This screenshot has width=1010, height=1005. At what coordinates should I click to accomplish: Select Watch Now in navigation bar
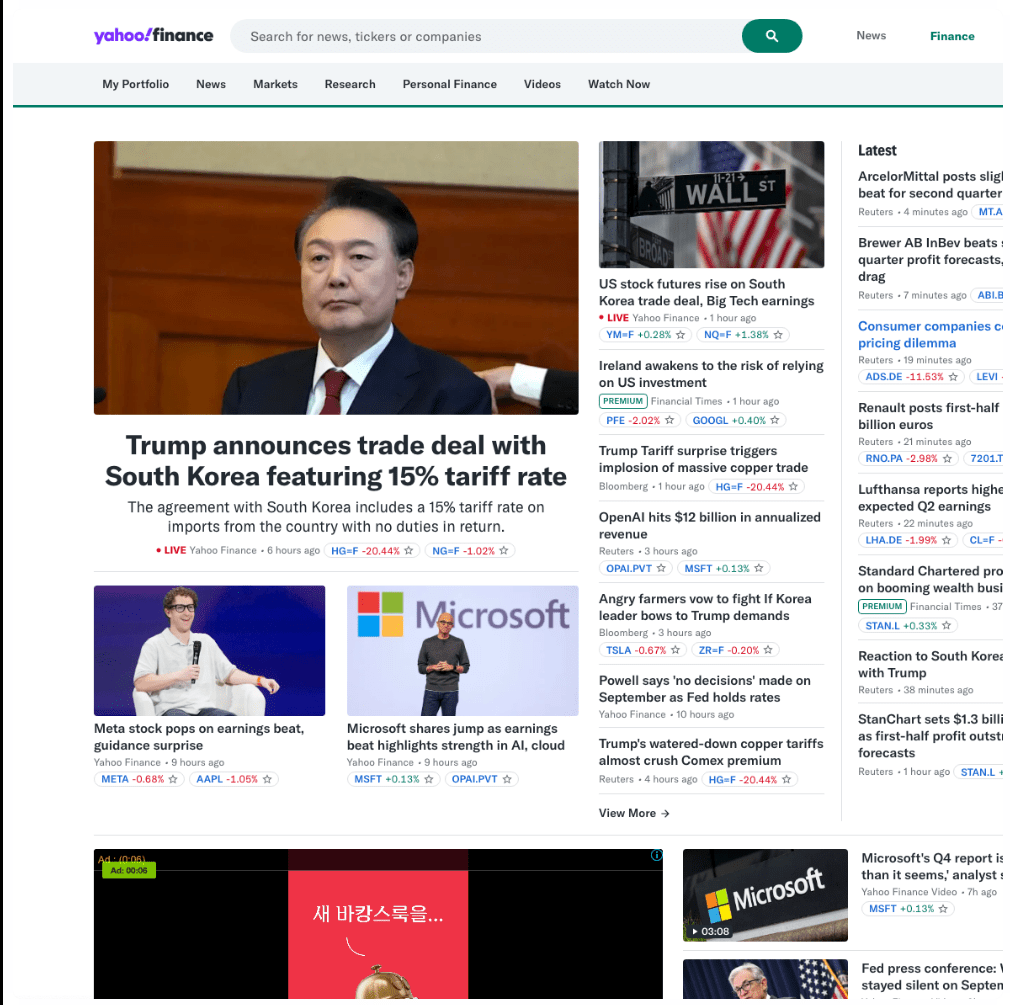point(618,84)
